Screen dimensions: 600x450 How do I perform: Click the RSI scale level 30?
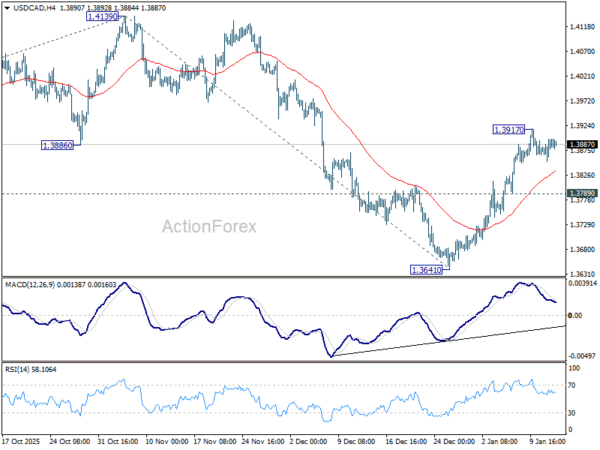coord(571,413)
